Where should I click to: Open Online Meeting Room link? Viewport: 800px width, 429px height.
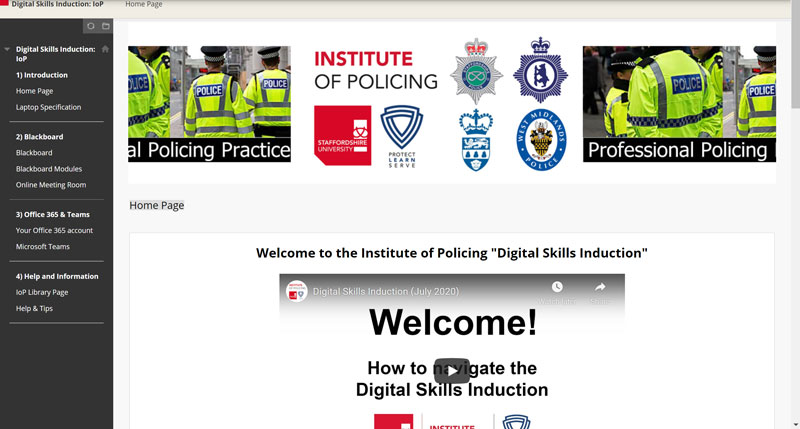pos(51,185)
